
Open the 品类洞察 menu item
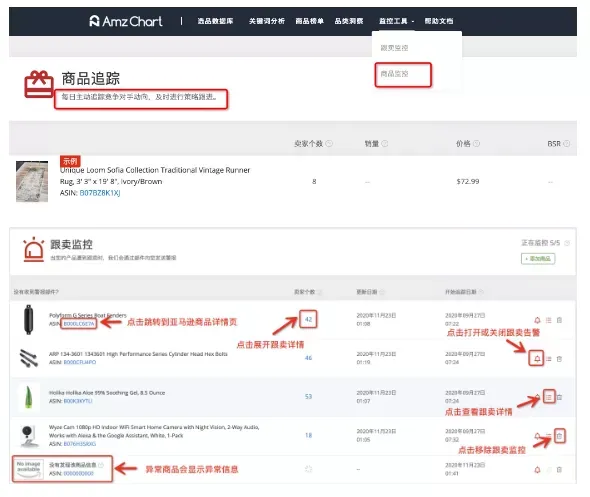click(349, 21)
